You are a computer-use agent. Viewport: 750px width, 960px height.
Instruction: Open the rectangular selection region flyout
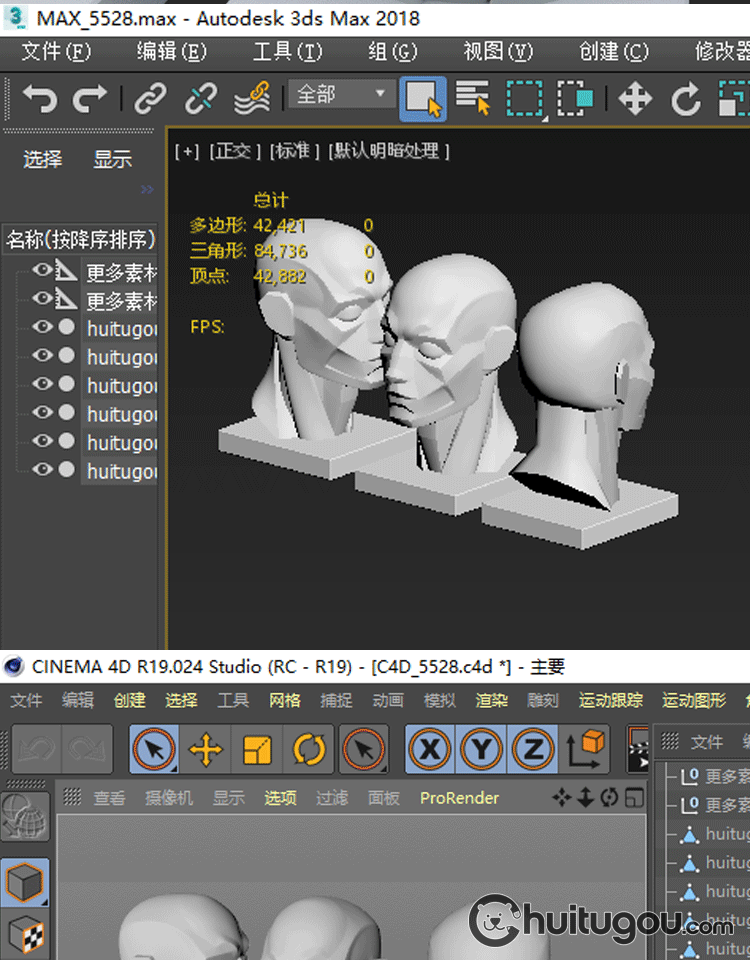524,98
